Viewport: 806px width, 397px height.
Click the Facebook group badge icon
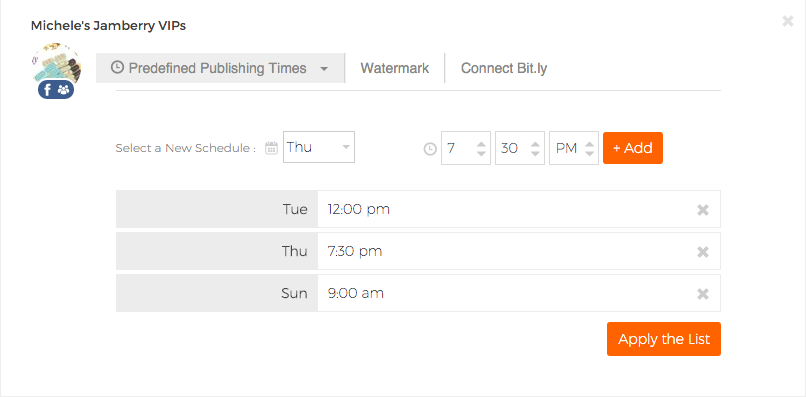coord(56,90)
